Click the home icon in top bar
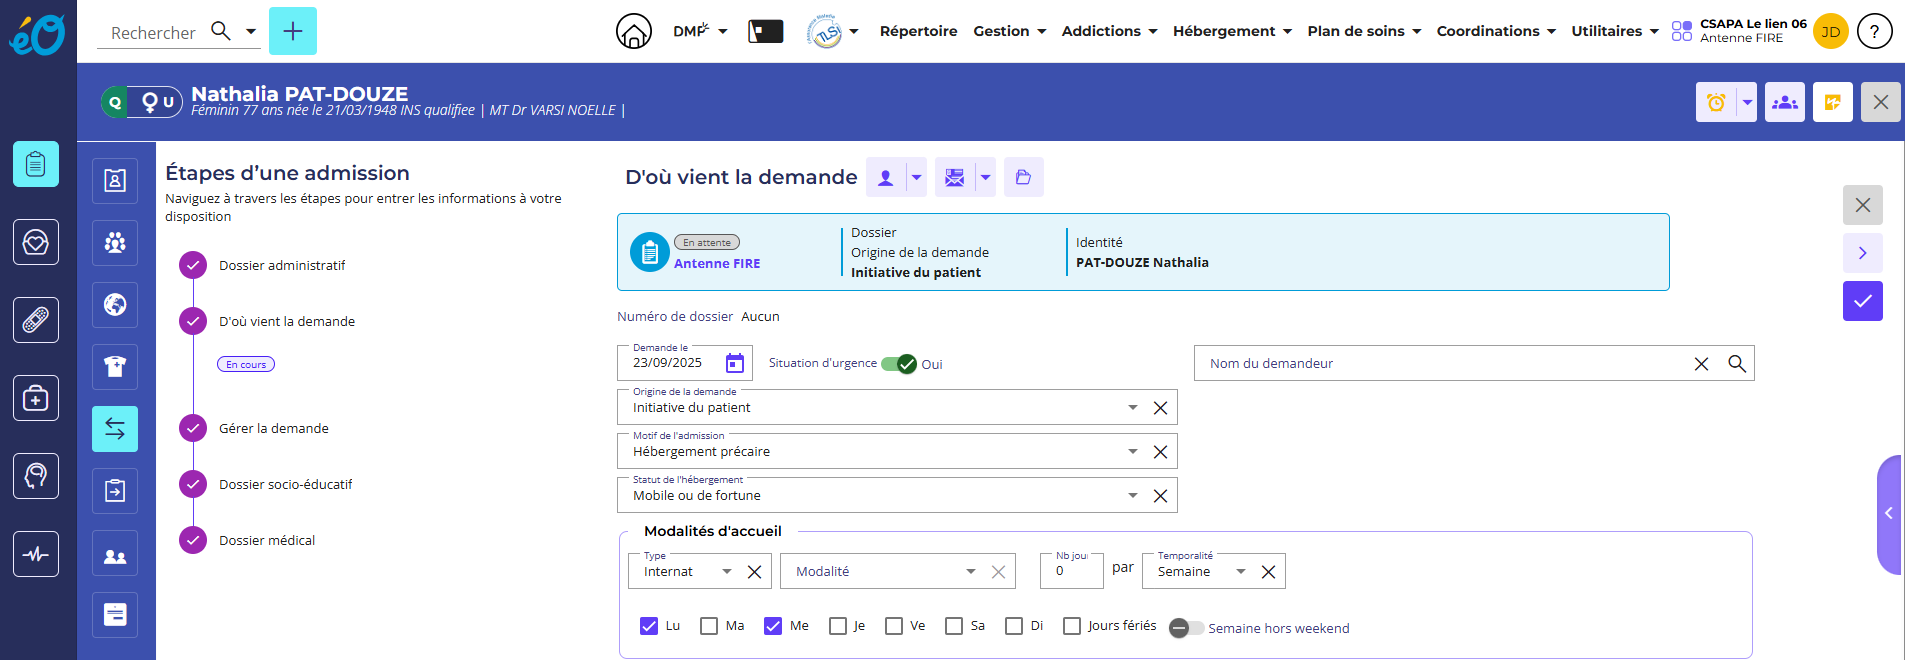The height and width of the screenshot is (660, 1905). (633, 32)
